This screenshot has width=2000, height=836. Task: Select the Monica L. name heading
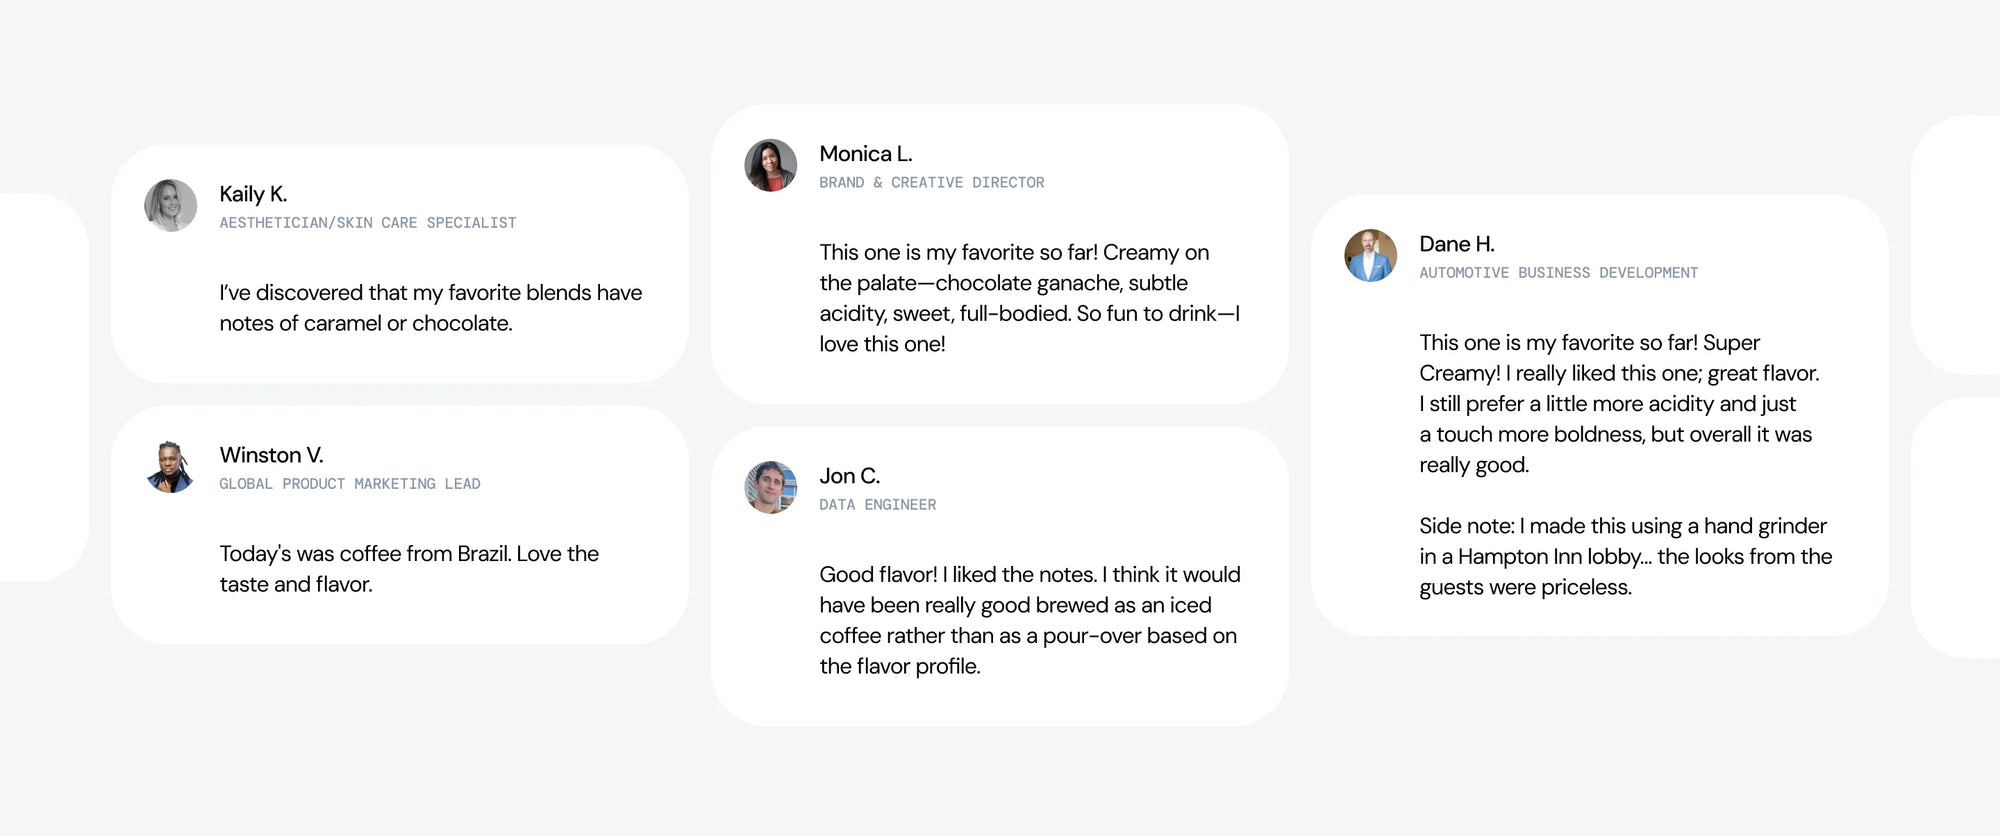(865, 154)
